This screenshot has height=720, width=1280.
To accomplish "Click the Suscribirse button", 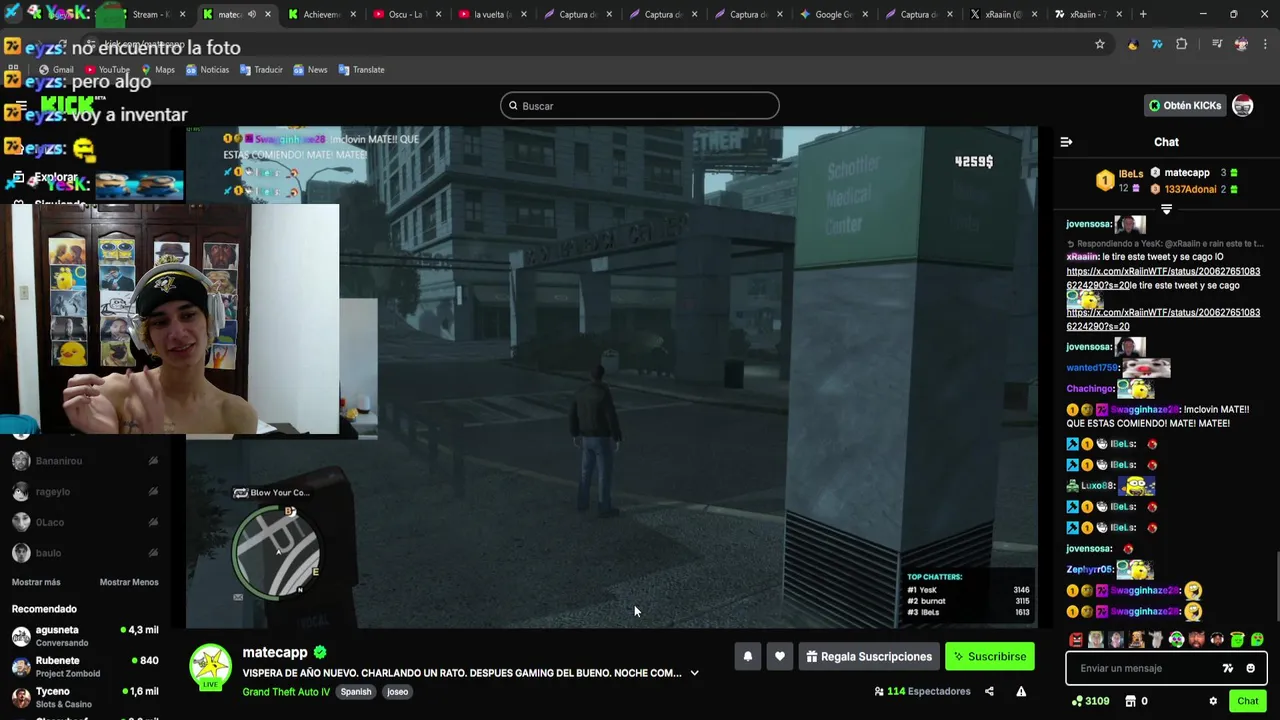I will pyautogui.click(x=990, y=657).
